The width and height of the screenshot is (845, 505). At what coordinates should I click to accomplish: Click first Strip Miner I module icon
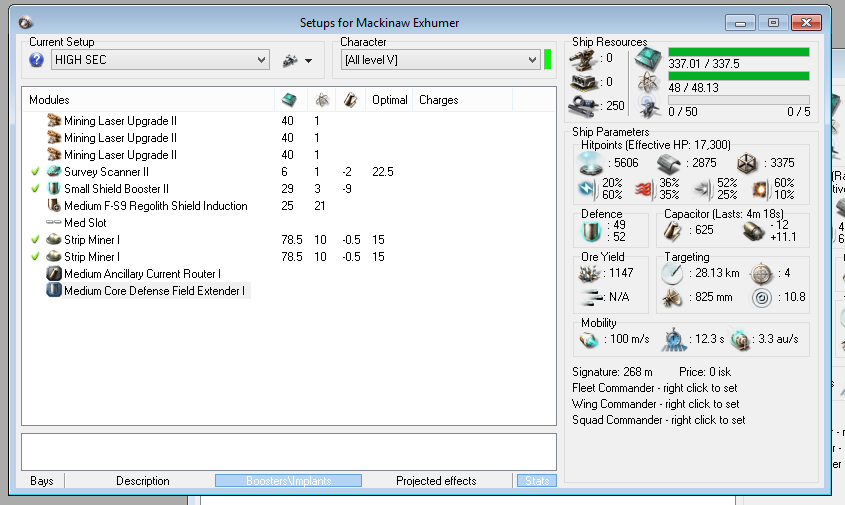coord(54,239)
